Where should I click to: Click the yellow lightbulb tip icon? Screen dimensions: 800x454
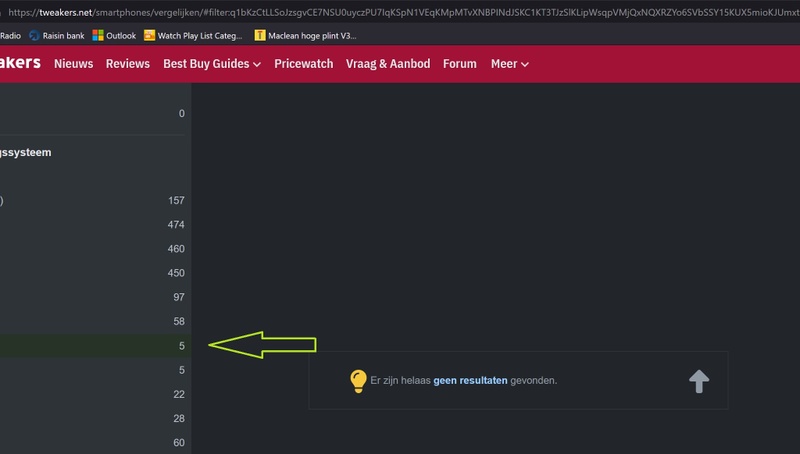pyautogui.click(x=358, y=380)
